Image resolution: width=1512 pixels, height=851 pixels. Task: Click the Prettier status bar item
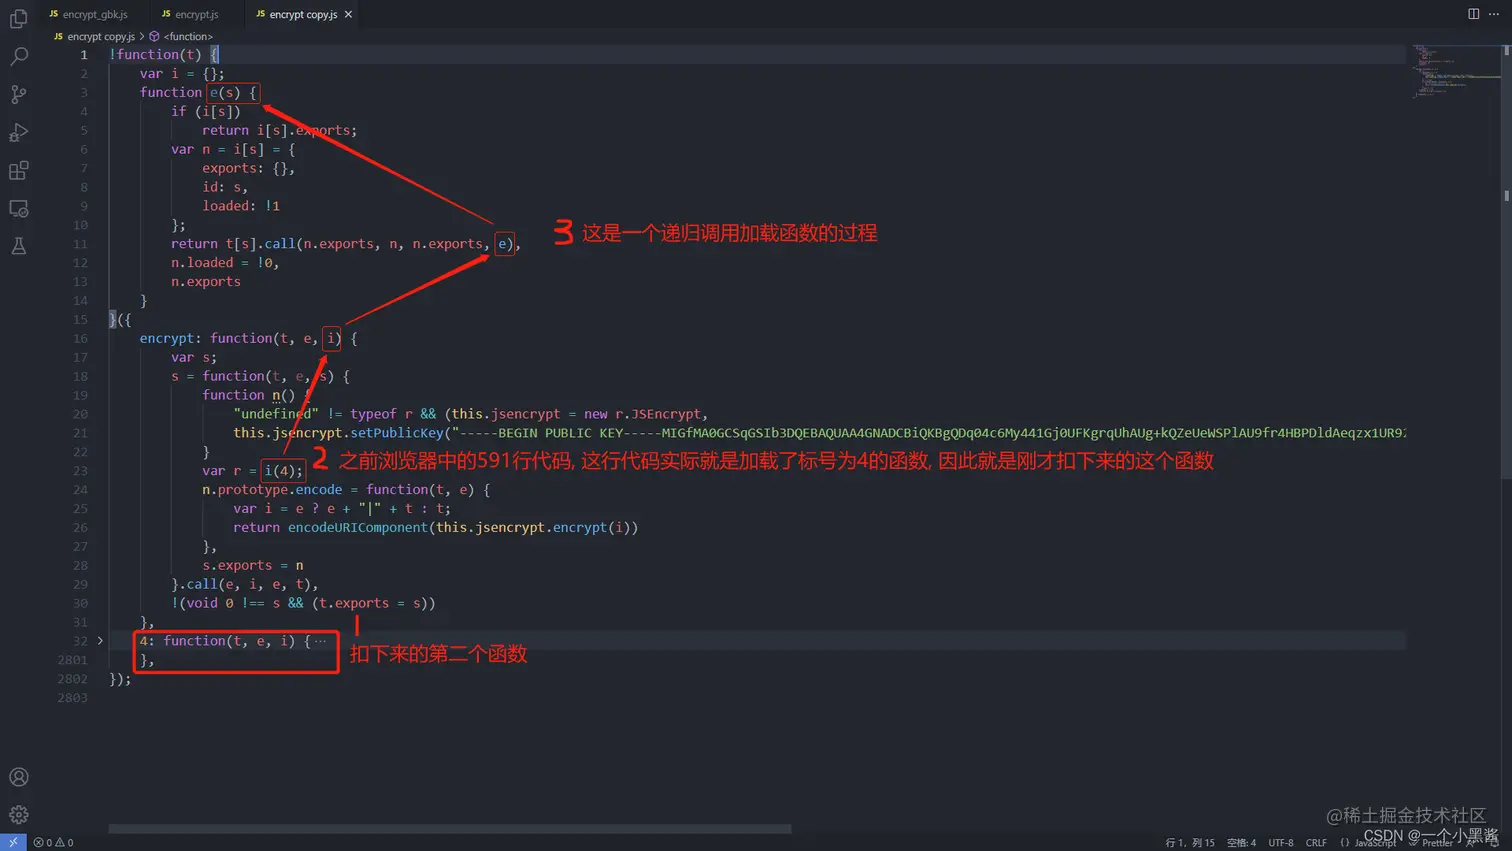[1431, 842]
